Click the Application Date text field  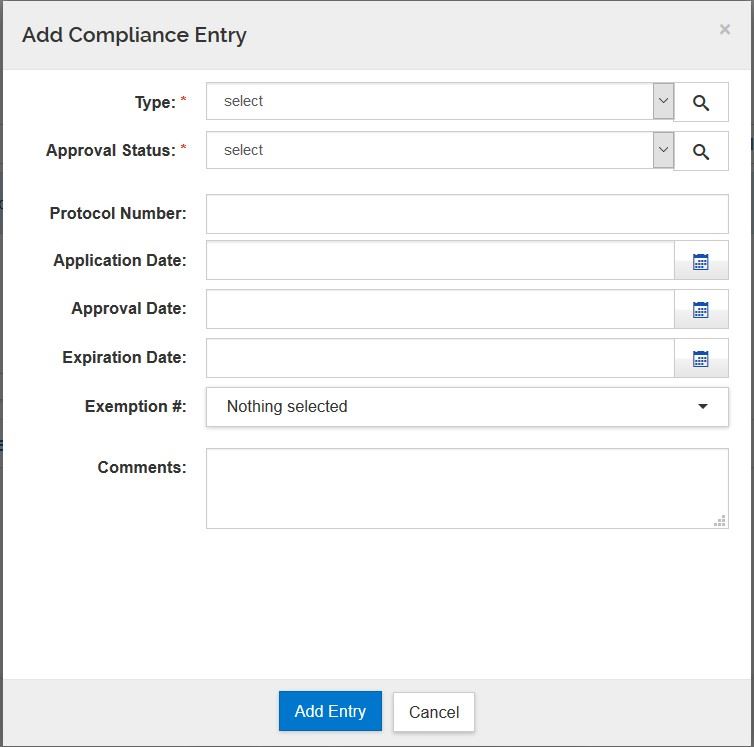tap(440, 261)
